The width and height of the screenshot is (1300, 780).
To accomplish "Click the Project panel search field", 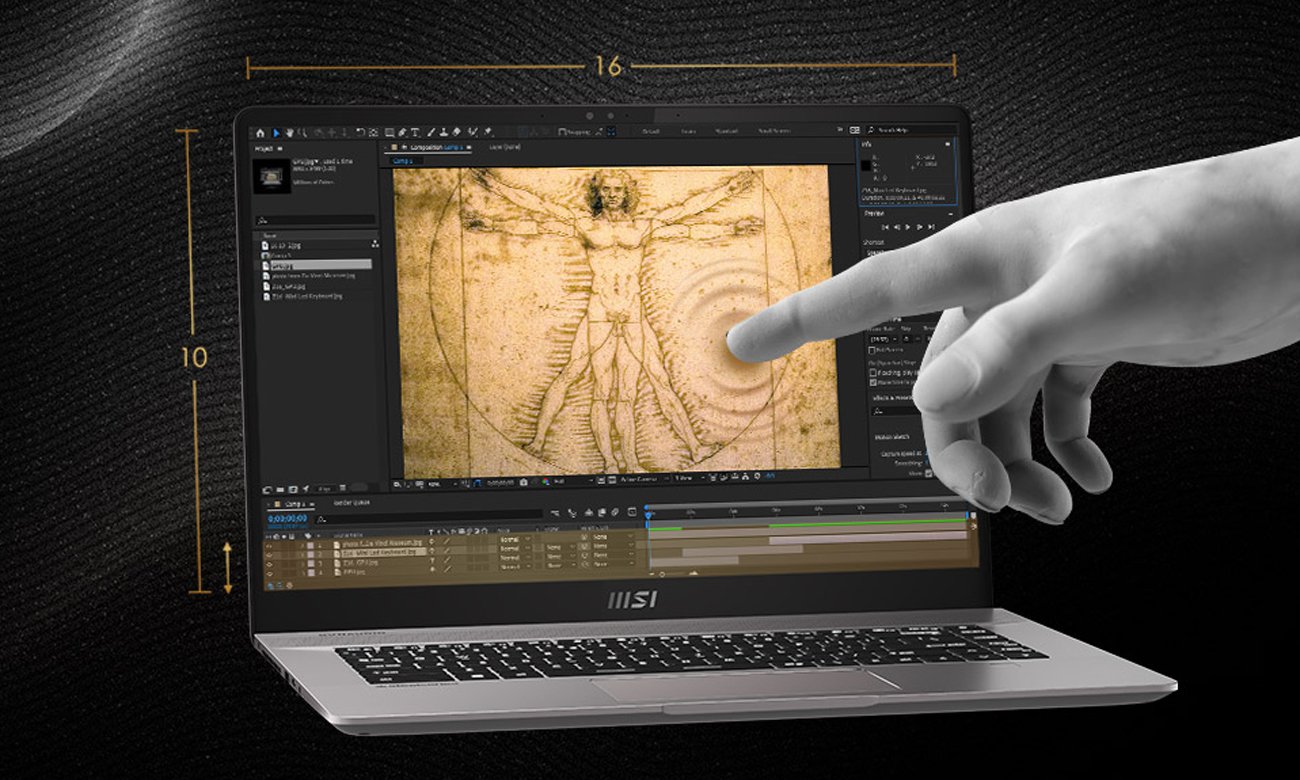I will (315, 221).
